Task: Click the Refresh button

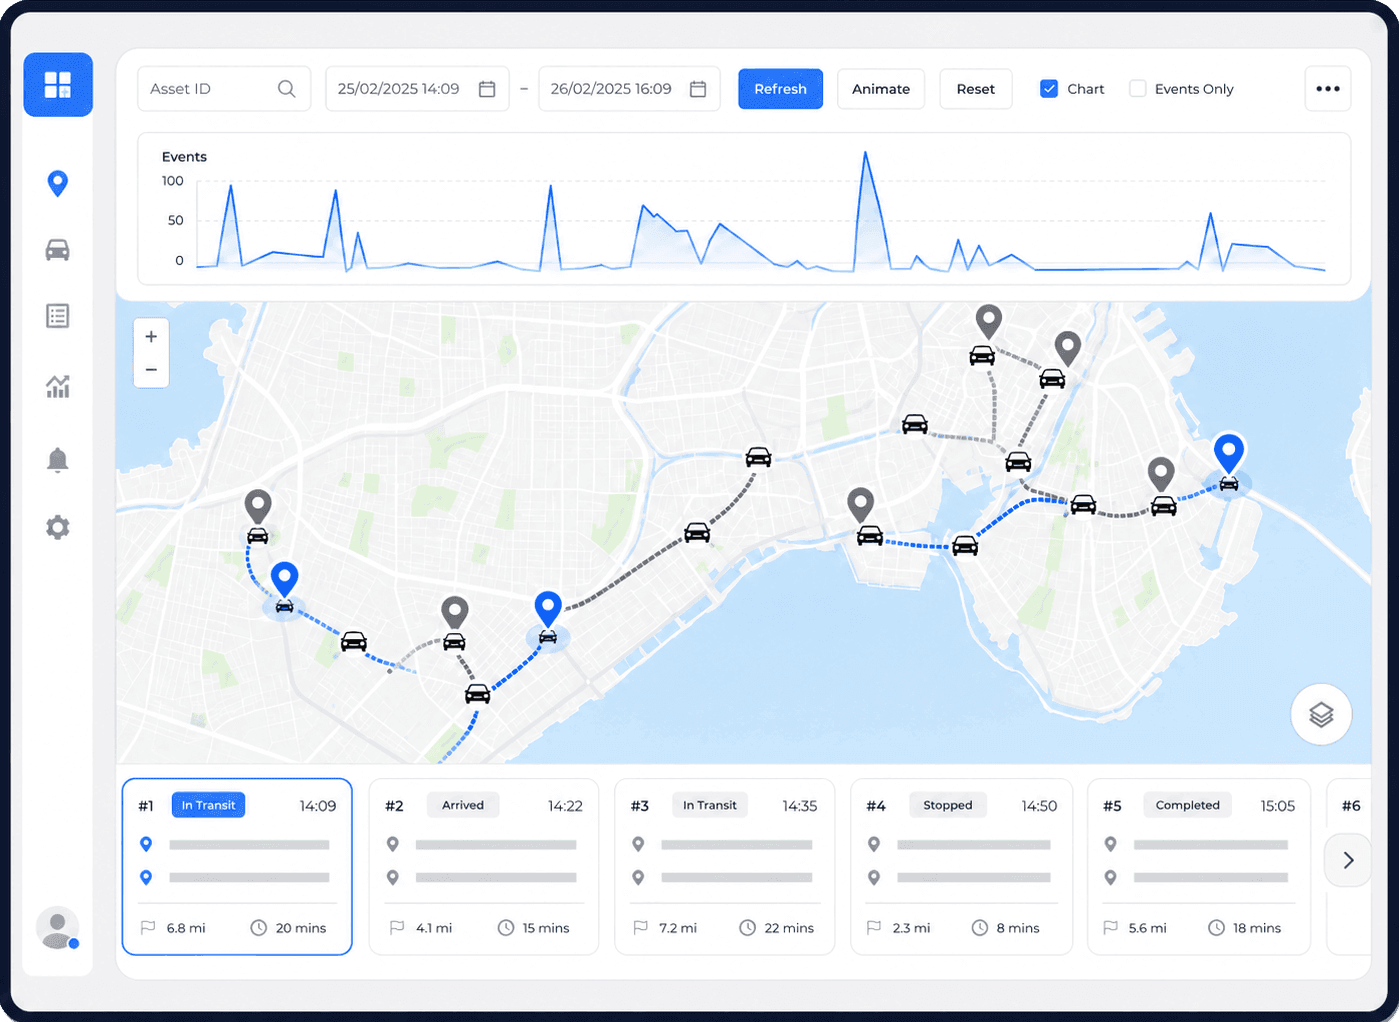Action: point(780,89)
